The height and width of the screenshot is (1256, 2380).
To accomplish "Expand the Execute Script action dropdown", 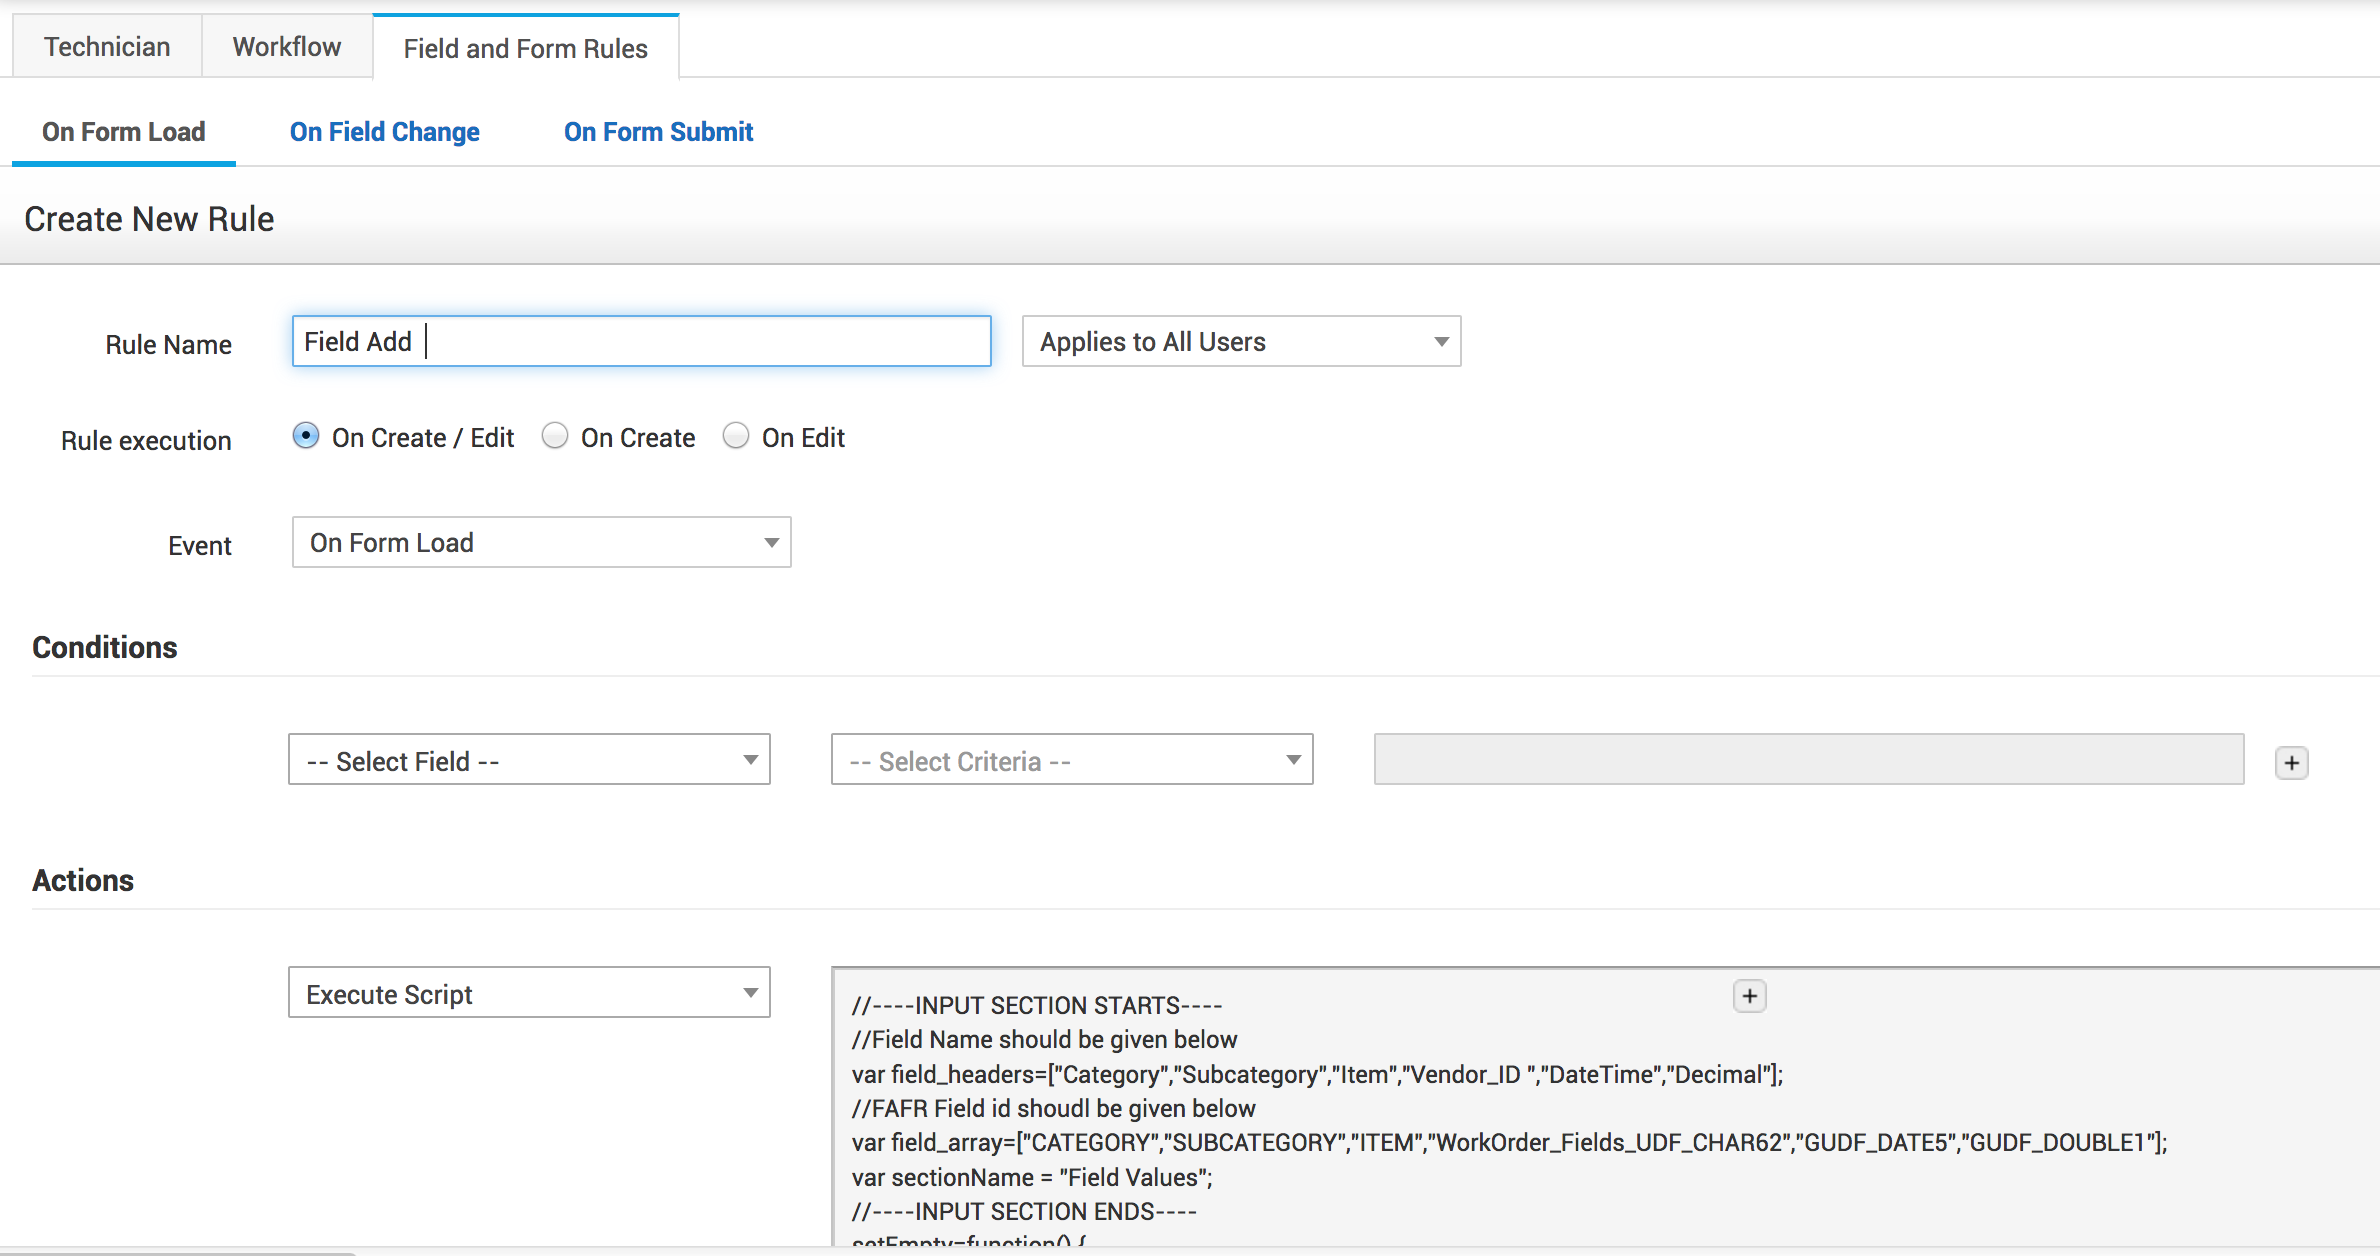I will coord(529,994).
